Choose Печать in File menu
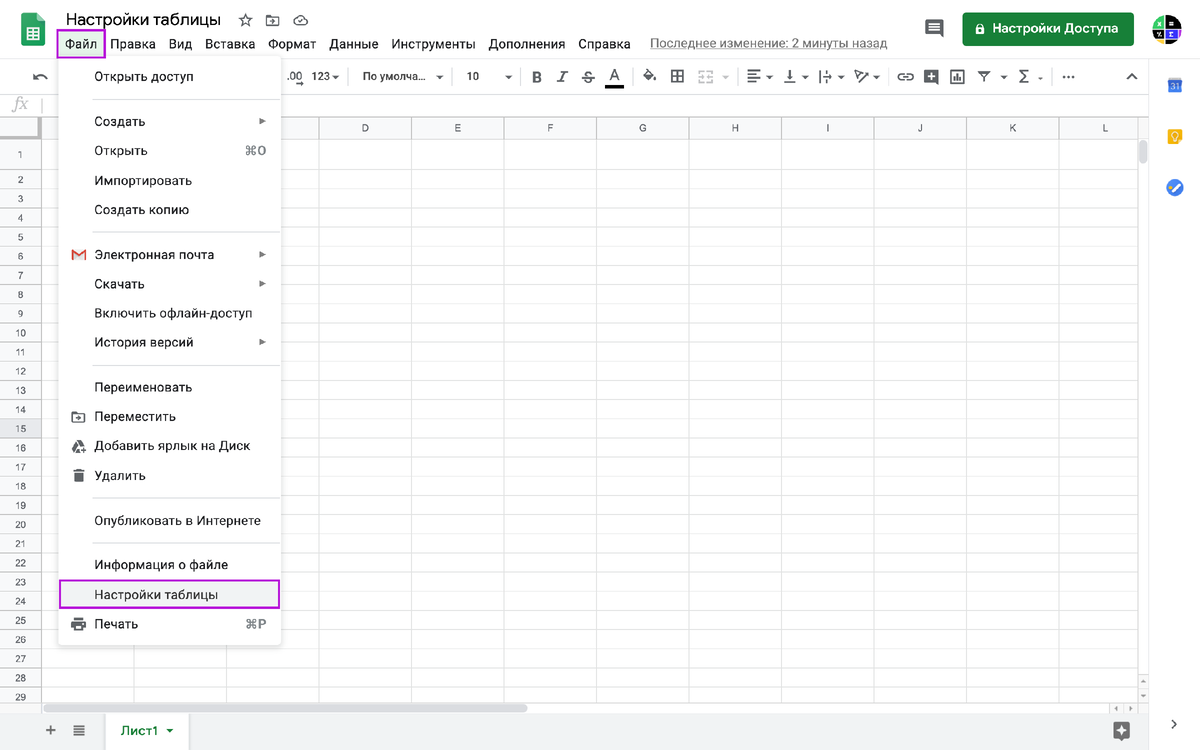This screenshot has width=1200, height=750. pyautogui.click(x=170, y=624)
